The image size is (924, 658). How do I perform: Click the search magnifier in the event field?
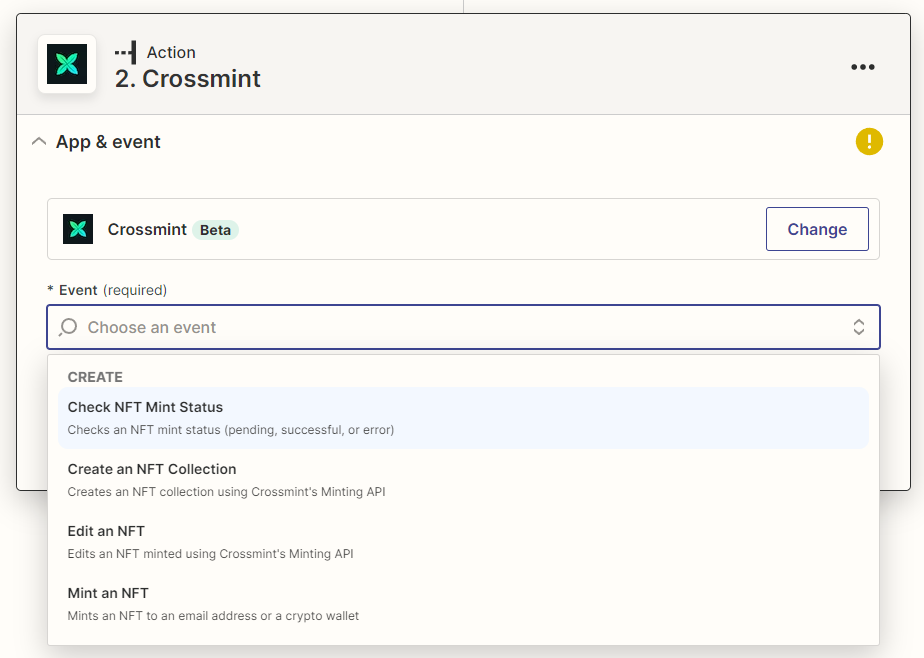point(68,327)
